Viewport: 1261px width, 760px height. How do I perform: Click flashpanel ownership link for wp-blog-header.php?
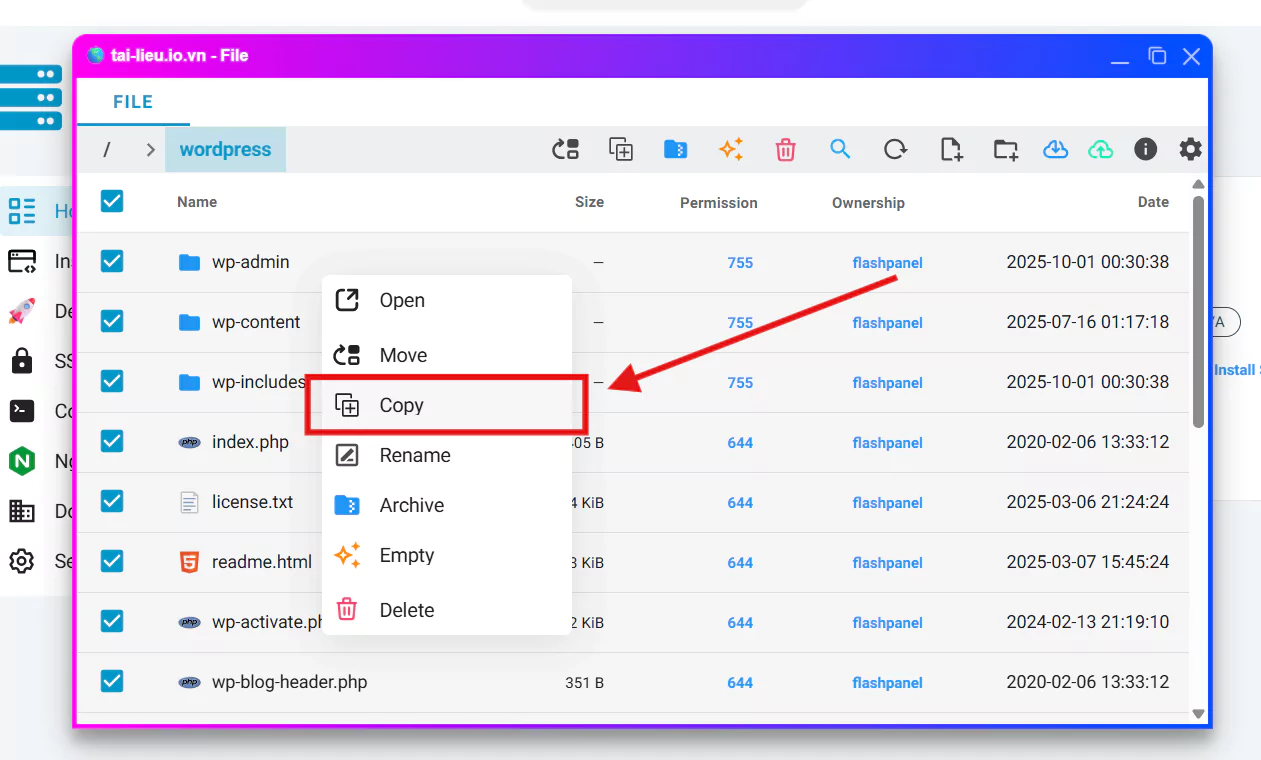(x=887, y=683)
